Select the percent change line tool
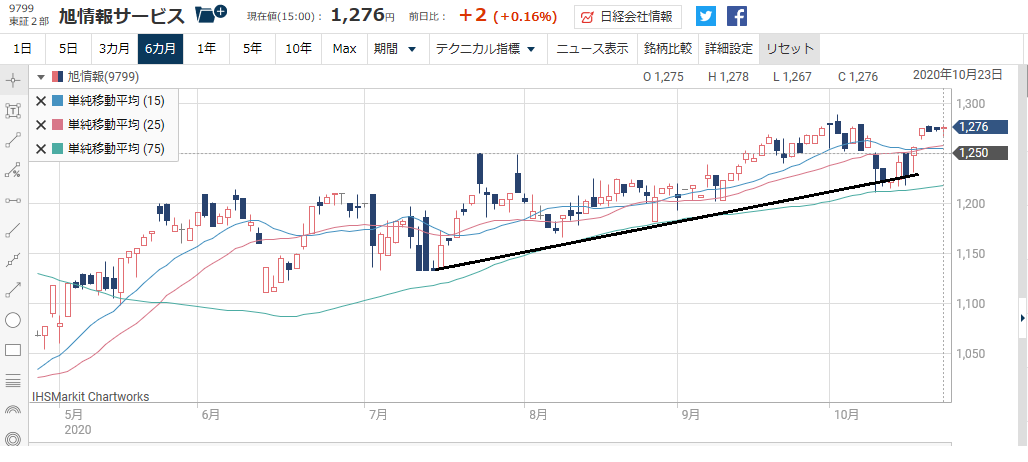Viewport: 1028px width, 462px height. 13,170
